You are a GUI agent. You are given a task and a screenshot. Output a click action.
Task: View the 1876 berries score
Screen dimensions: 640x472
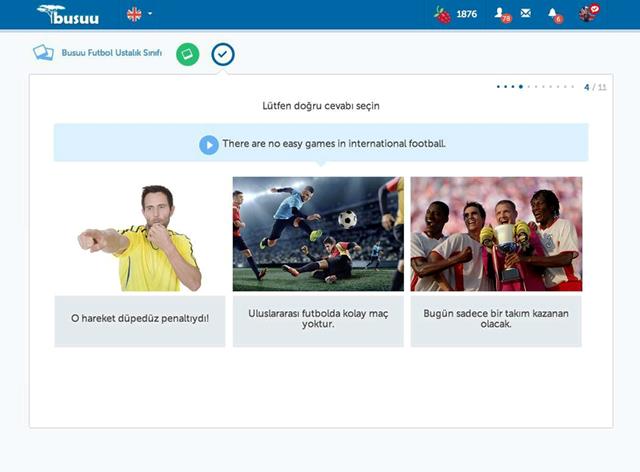(467, 14)
